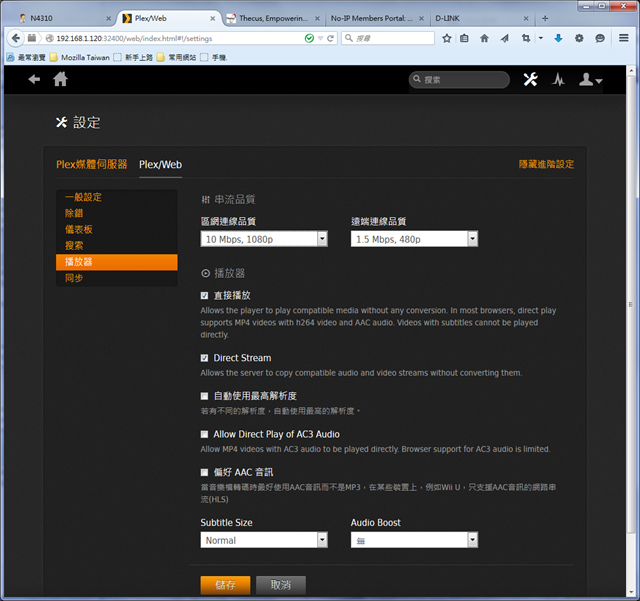640x601 pixels.
Task: Click the Plex search field
Action: [x=459, y=80]
